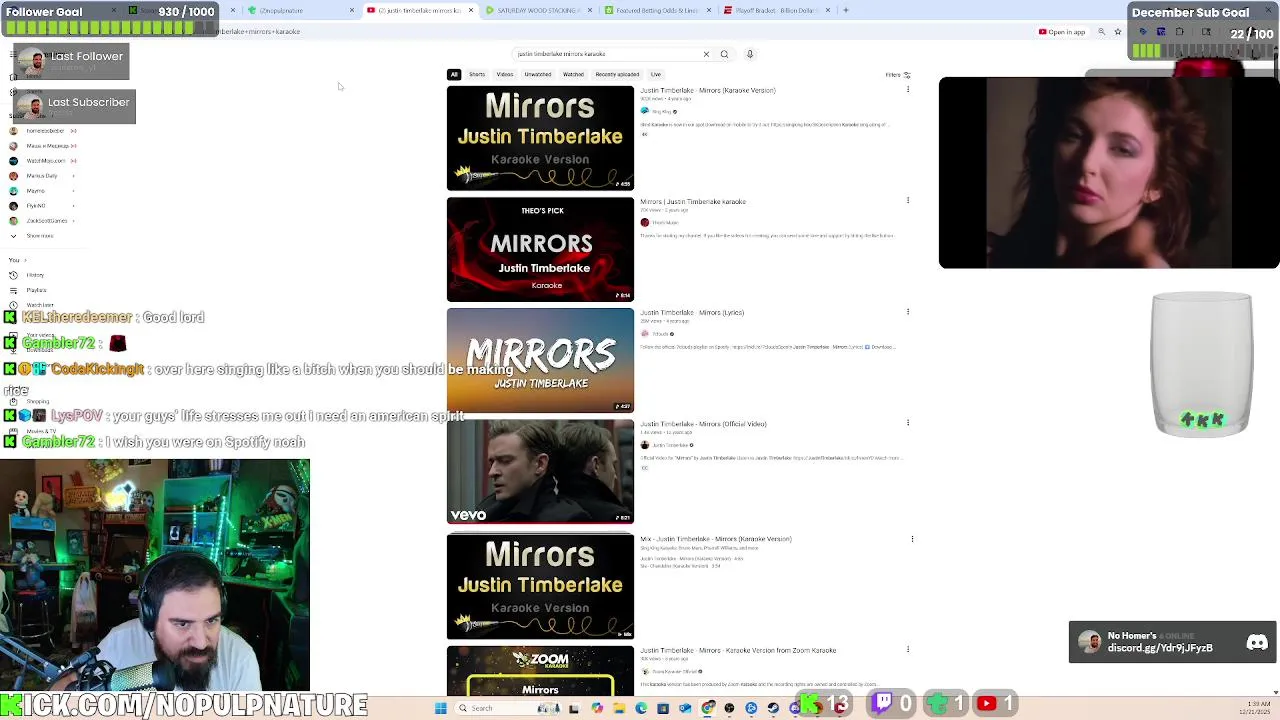Open the first Mirrors Karaoke Version thumbnail

pos(540,138)
